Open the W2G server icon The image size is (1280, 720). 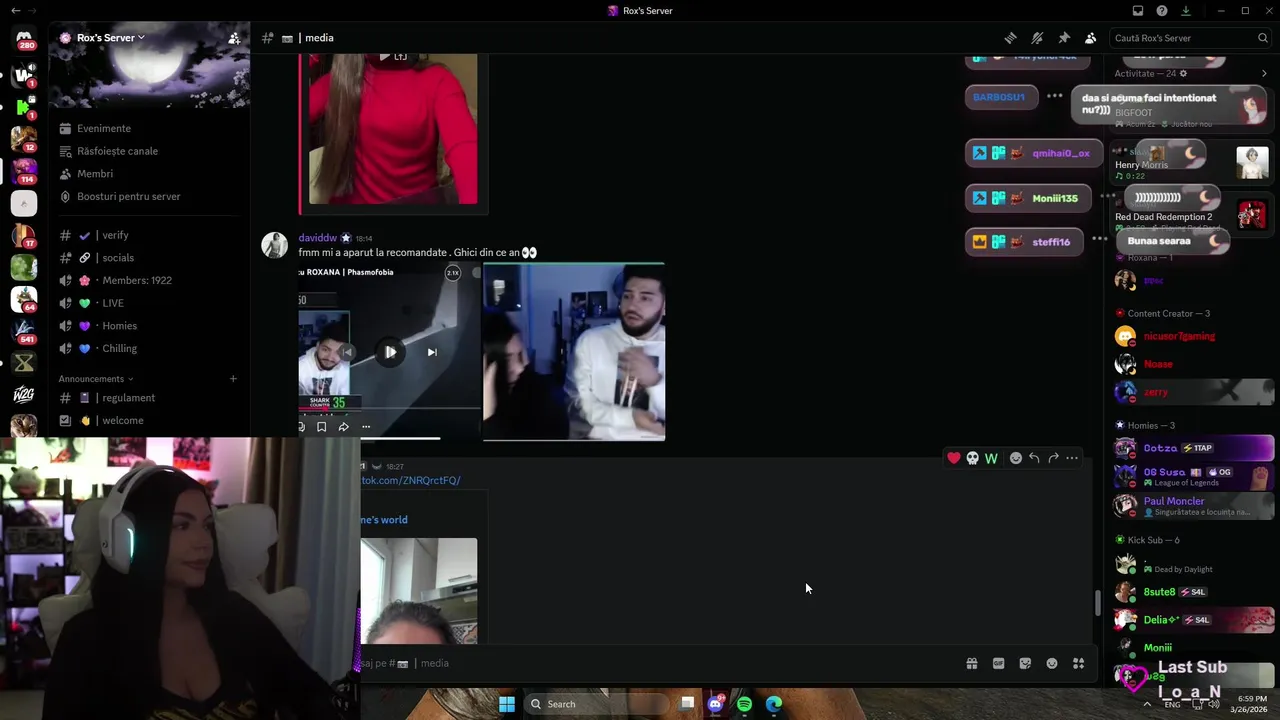[x=24, y=394]
